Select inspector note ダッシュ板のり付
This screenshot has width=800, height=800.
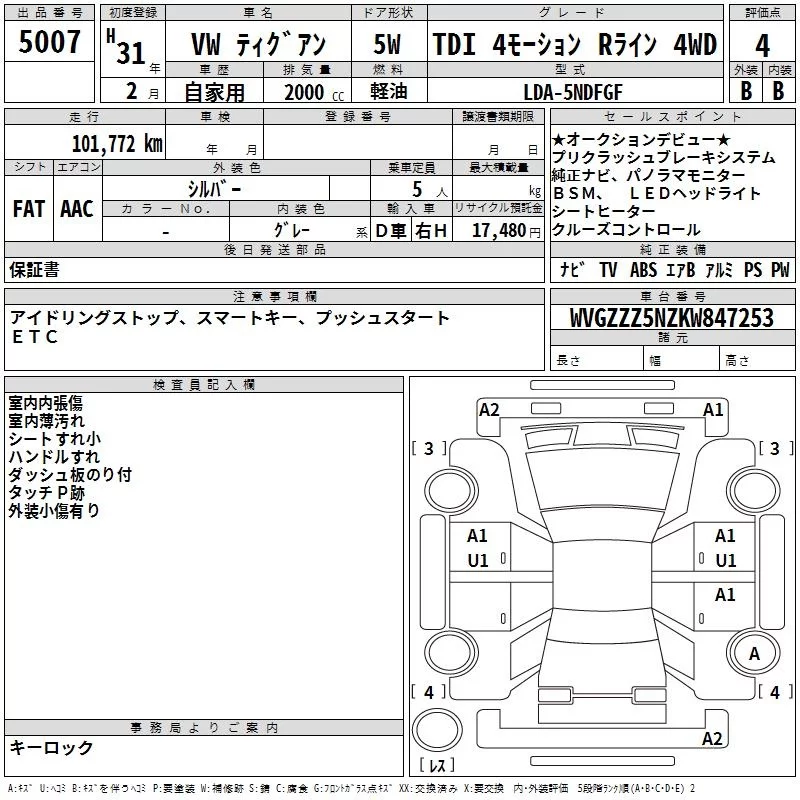pos(70,474)
